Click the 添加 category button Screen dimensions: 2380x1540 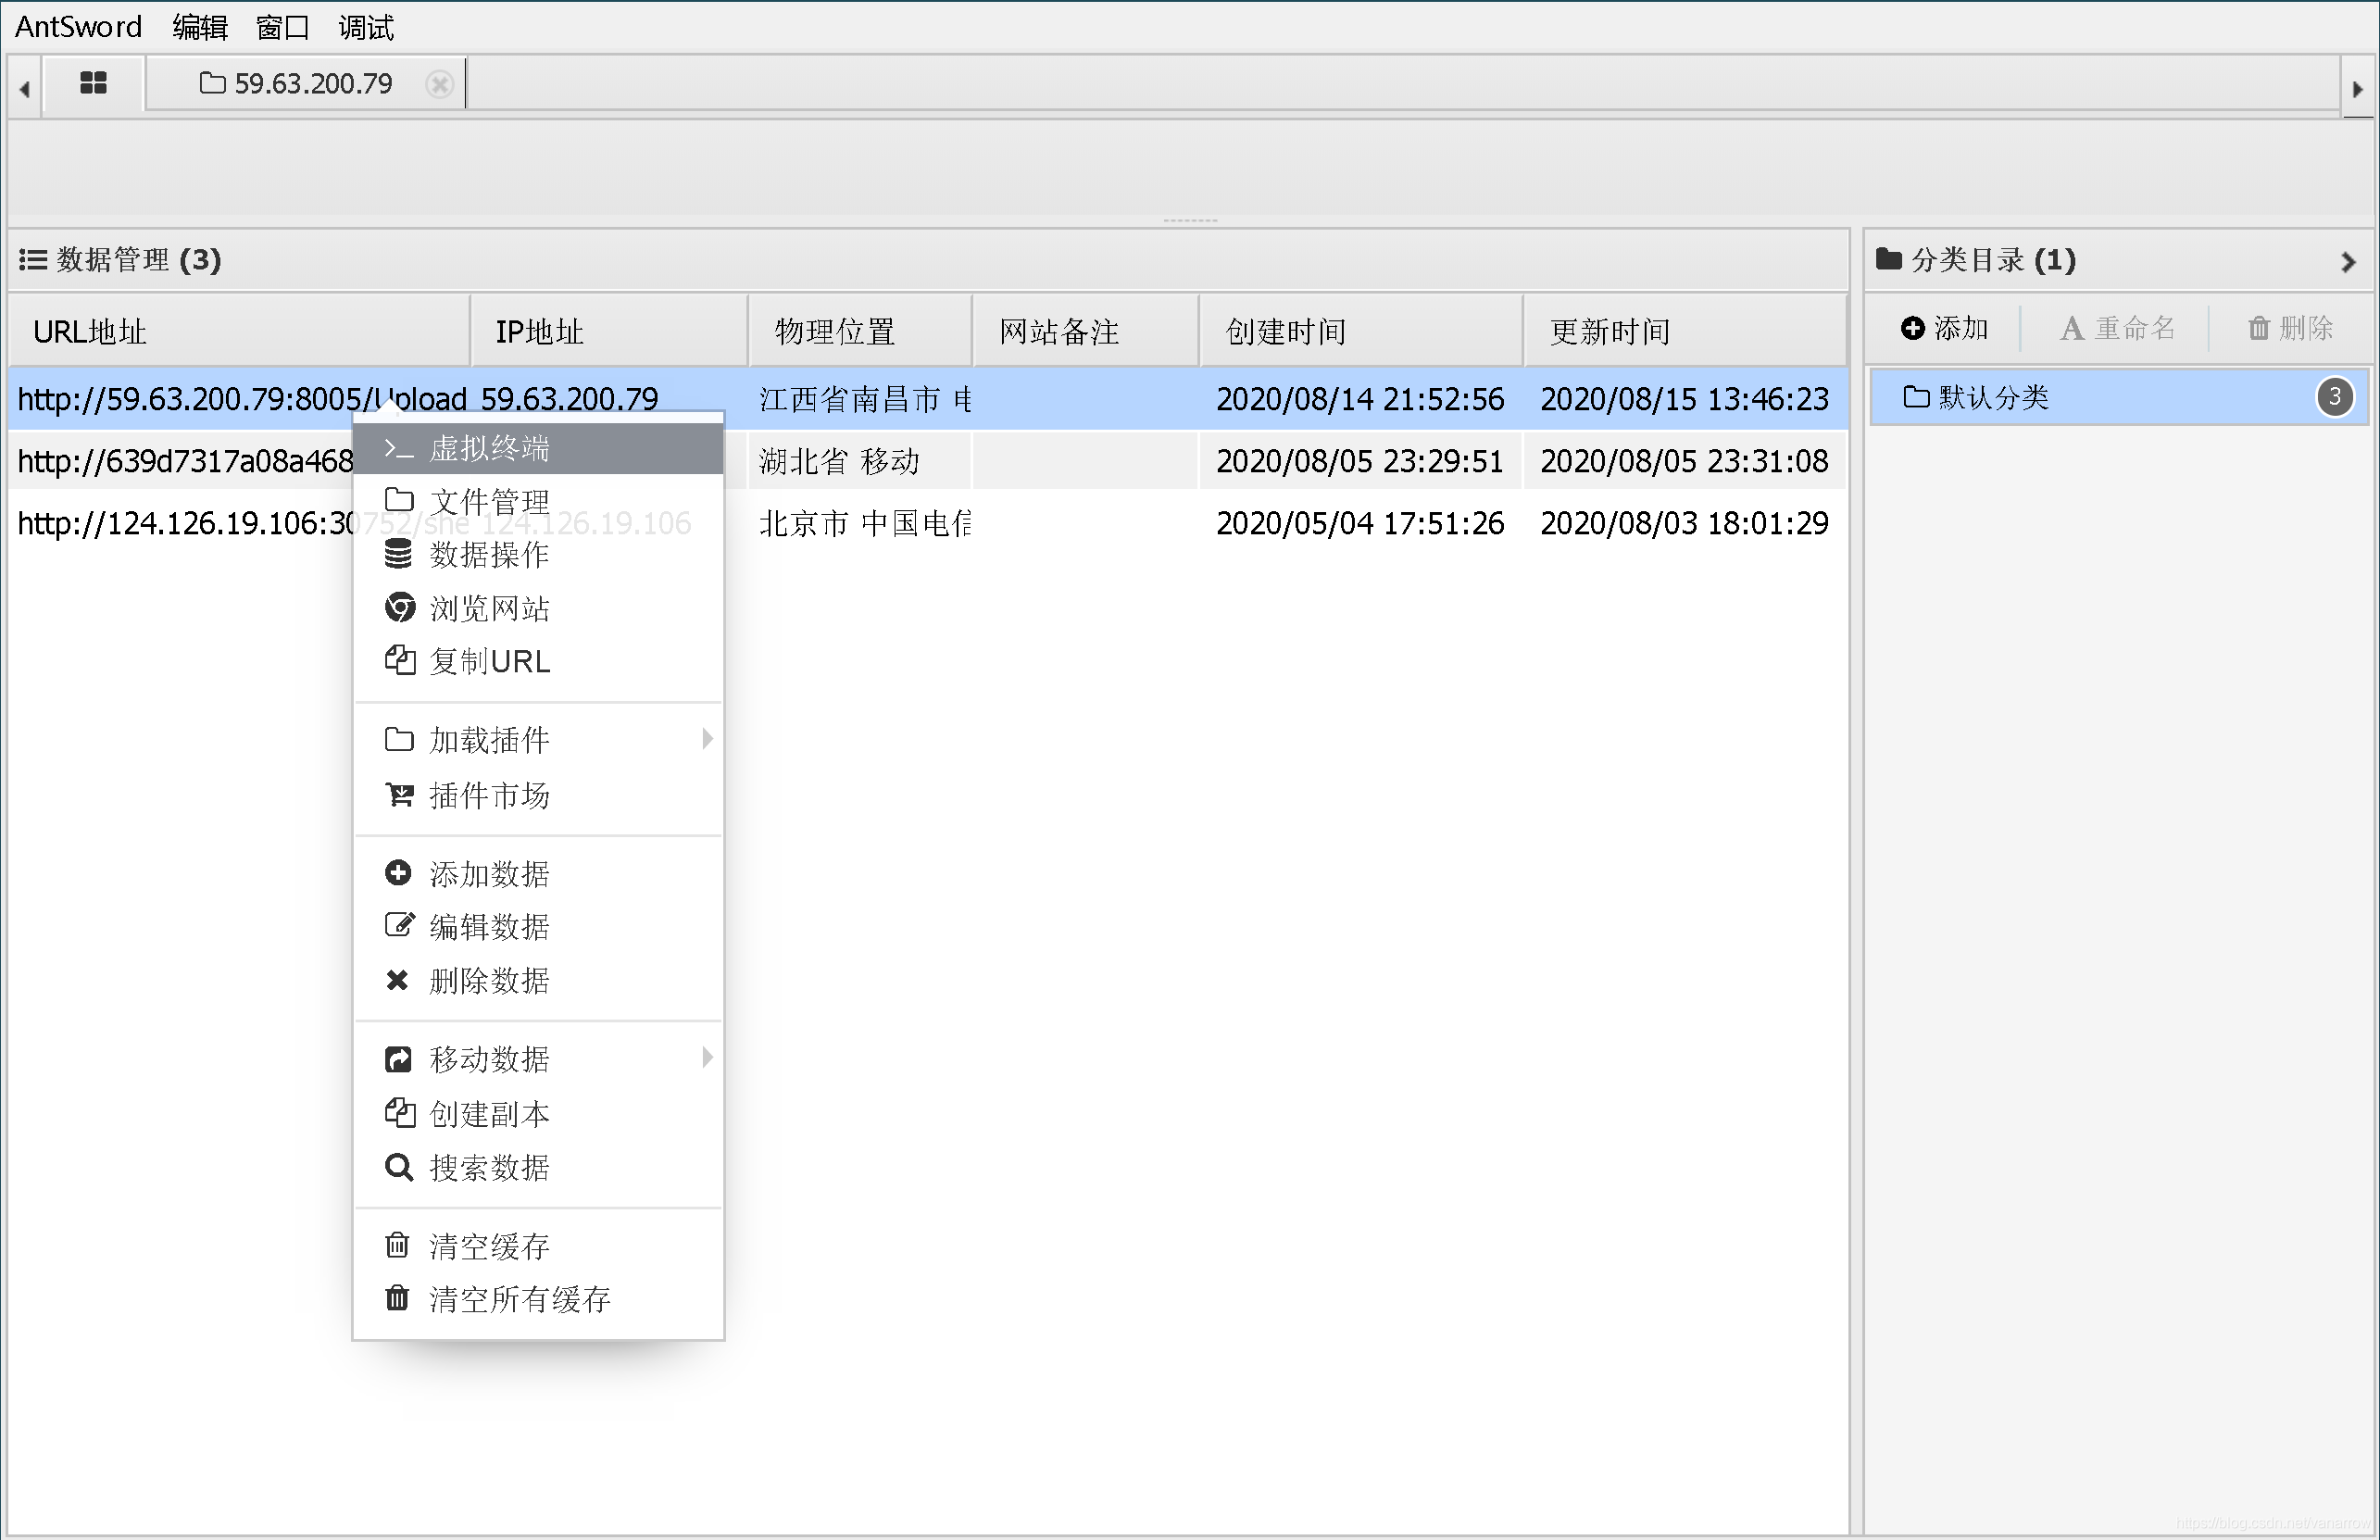(x=1945, y=328)
